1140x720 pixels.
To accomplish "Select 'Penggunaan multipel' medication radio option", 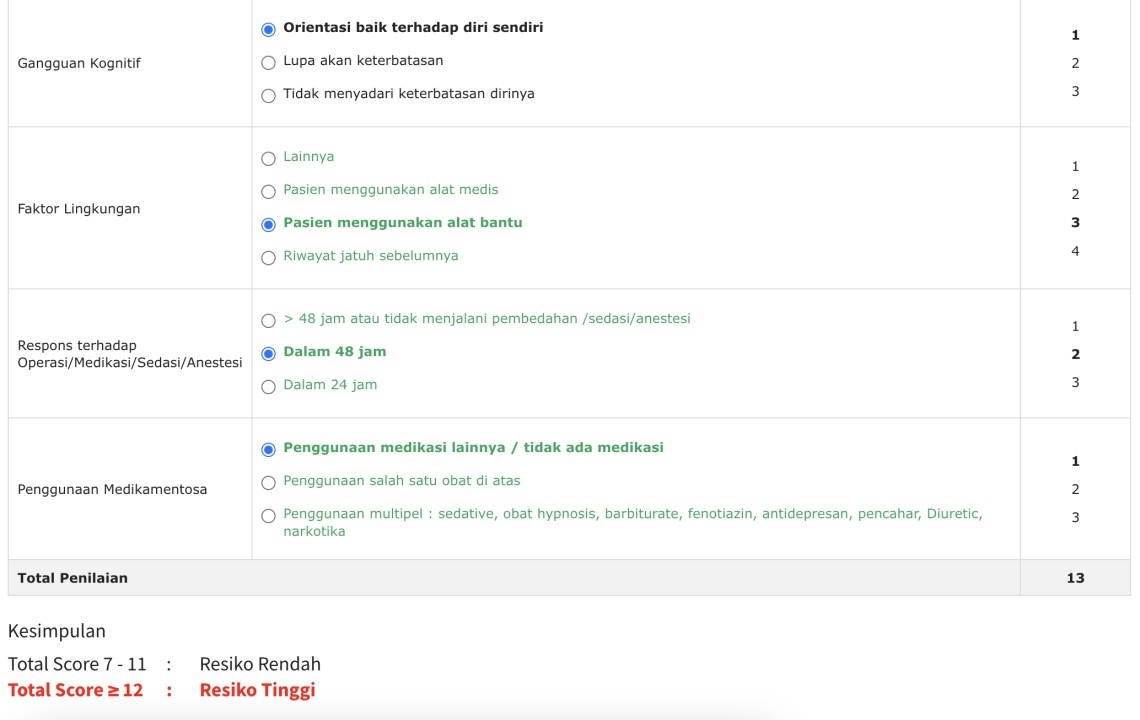I will (x=268, y=516).
